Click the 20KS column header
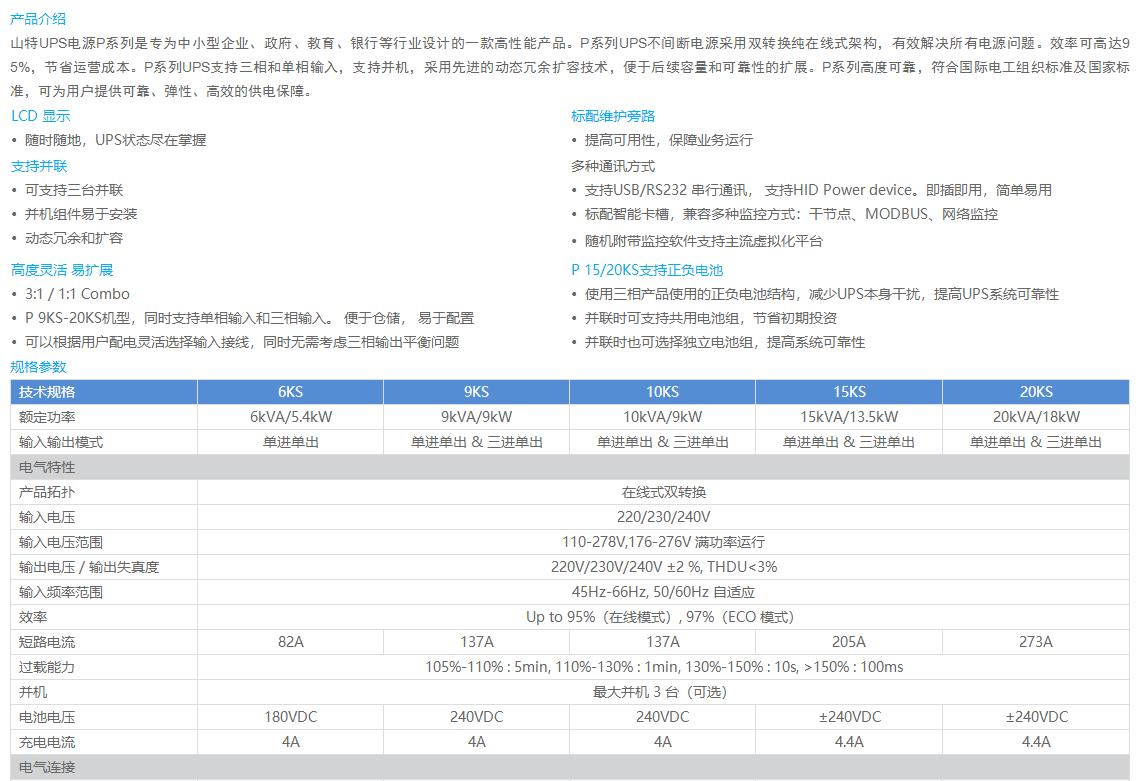 1034,392
